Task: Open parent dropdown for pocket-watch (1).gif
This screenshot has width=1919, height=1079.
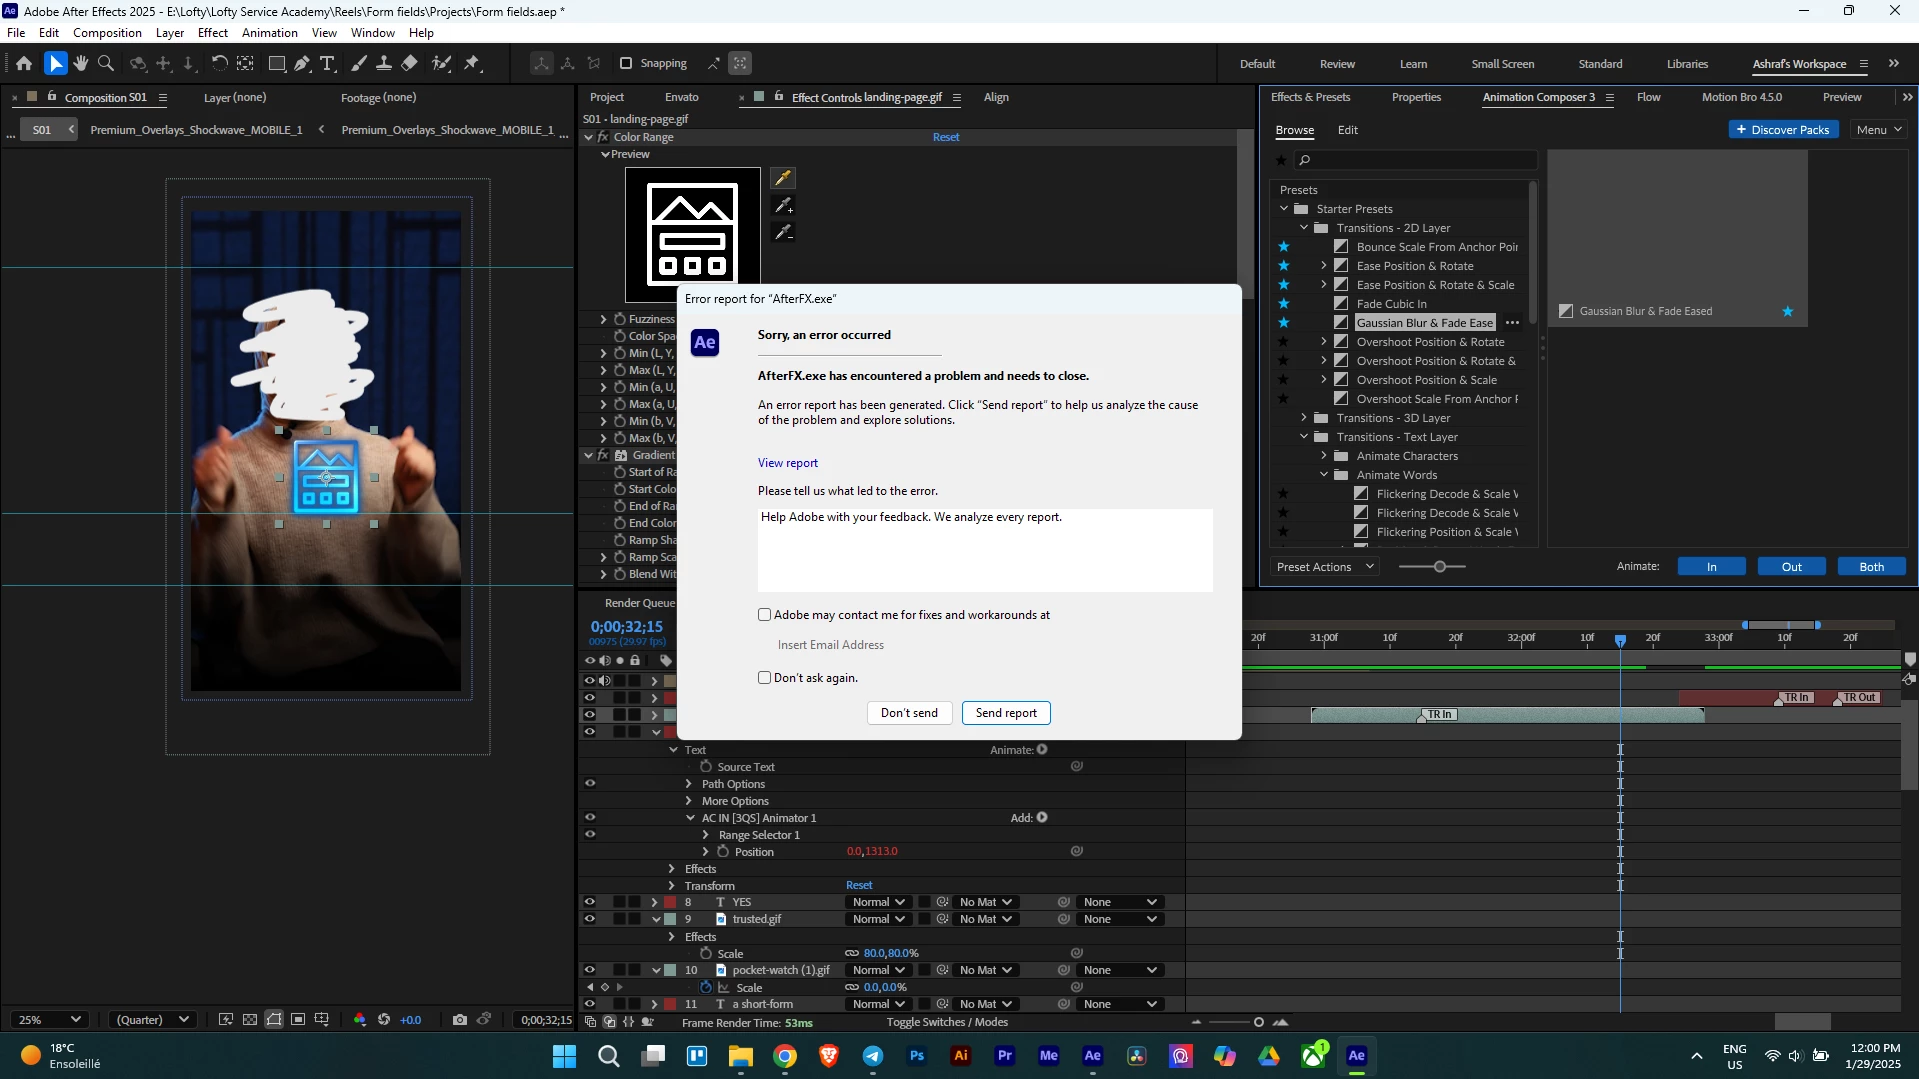Action: [1119, 970]
